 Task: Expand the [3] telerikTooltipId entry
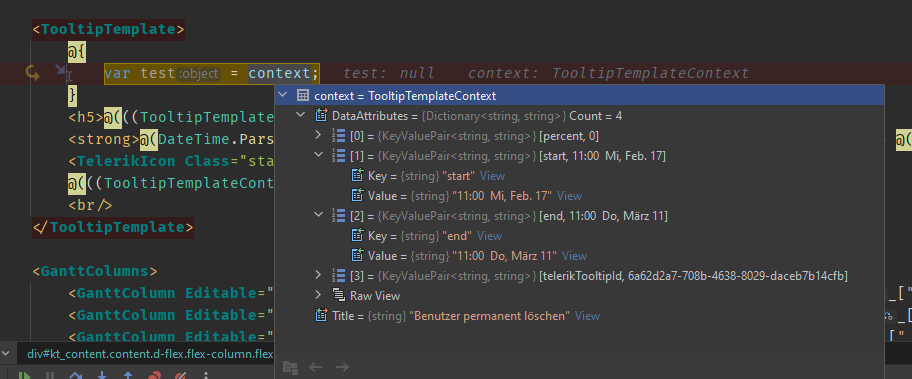(318, 275)
